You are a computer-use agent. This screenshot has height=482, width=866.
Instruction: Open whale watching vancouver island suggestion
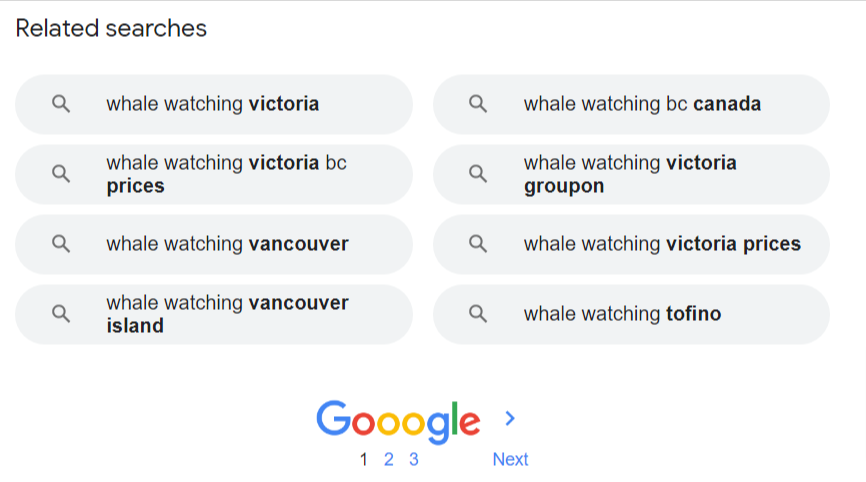pyautogui.click(x=227, y=314)
